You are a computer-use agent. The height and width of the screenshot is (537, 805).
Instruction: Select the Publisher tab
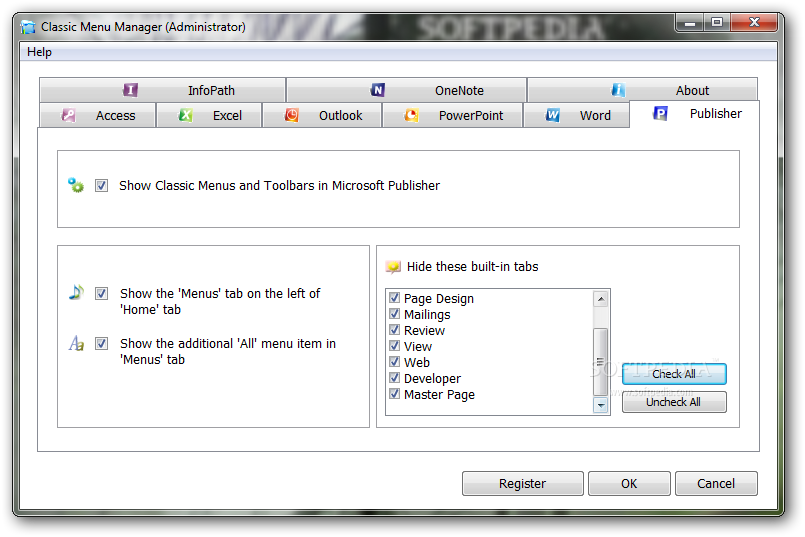pyautogui.click(x=695, y=113)
